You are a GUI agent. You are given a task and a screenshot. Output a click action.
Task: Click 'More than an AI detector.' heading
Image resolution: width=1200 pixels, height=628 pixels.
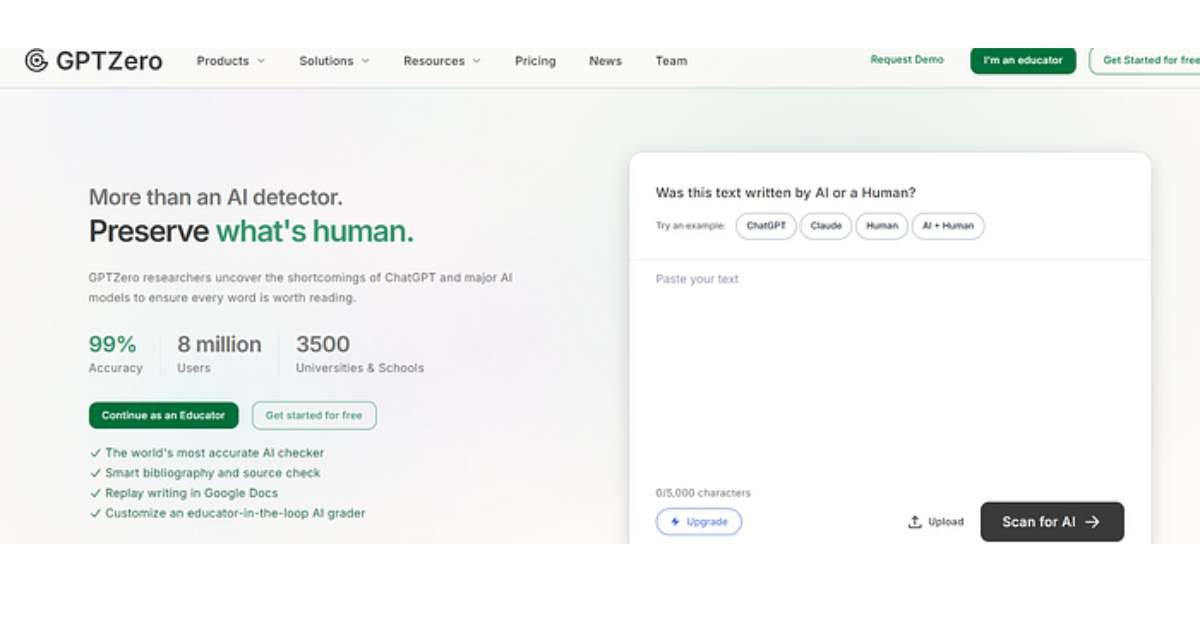215,197
